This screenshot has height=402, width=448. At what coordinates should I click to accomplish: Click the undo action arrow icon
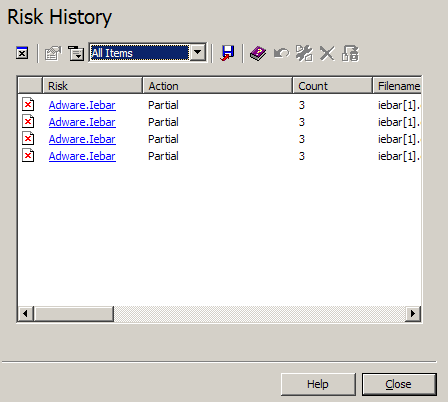(281, 53)
